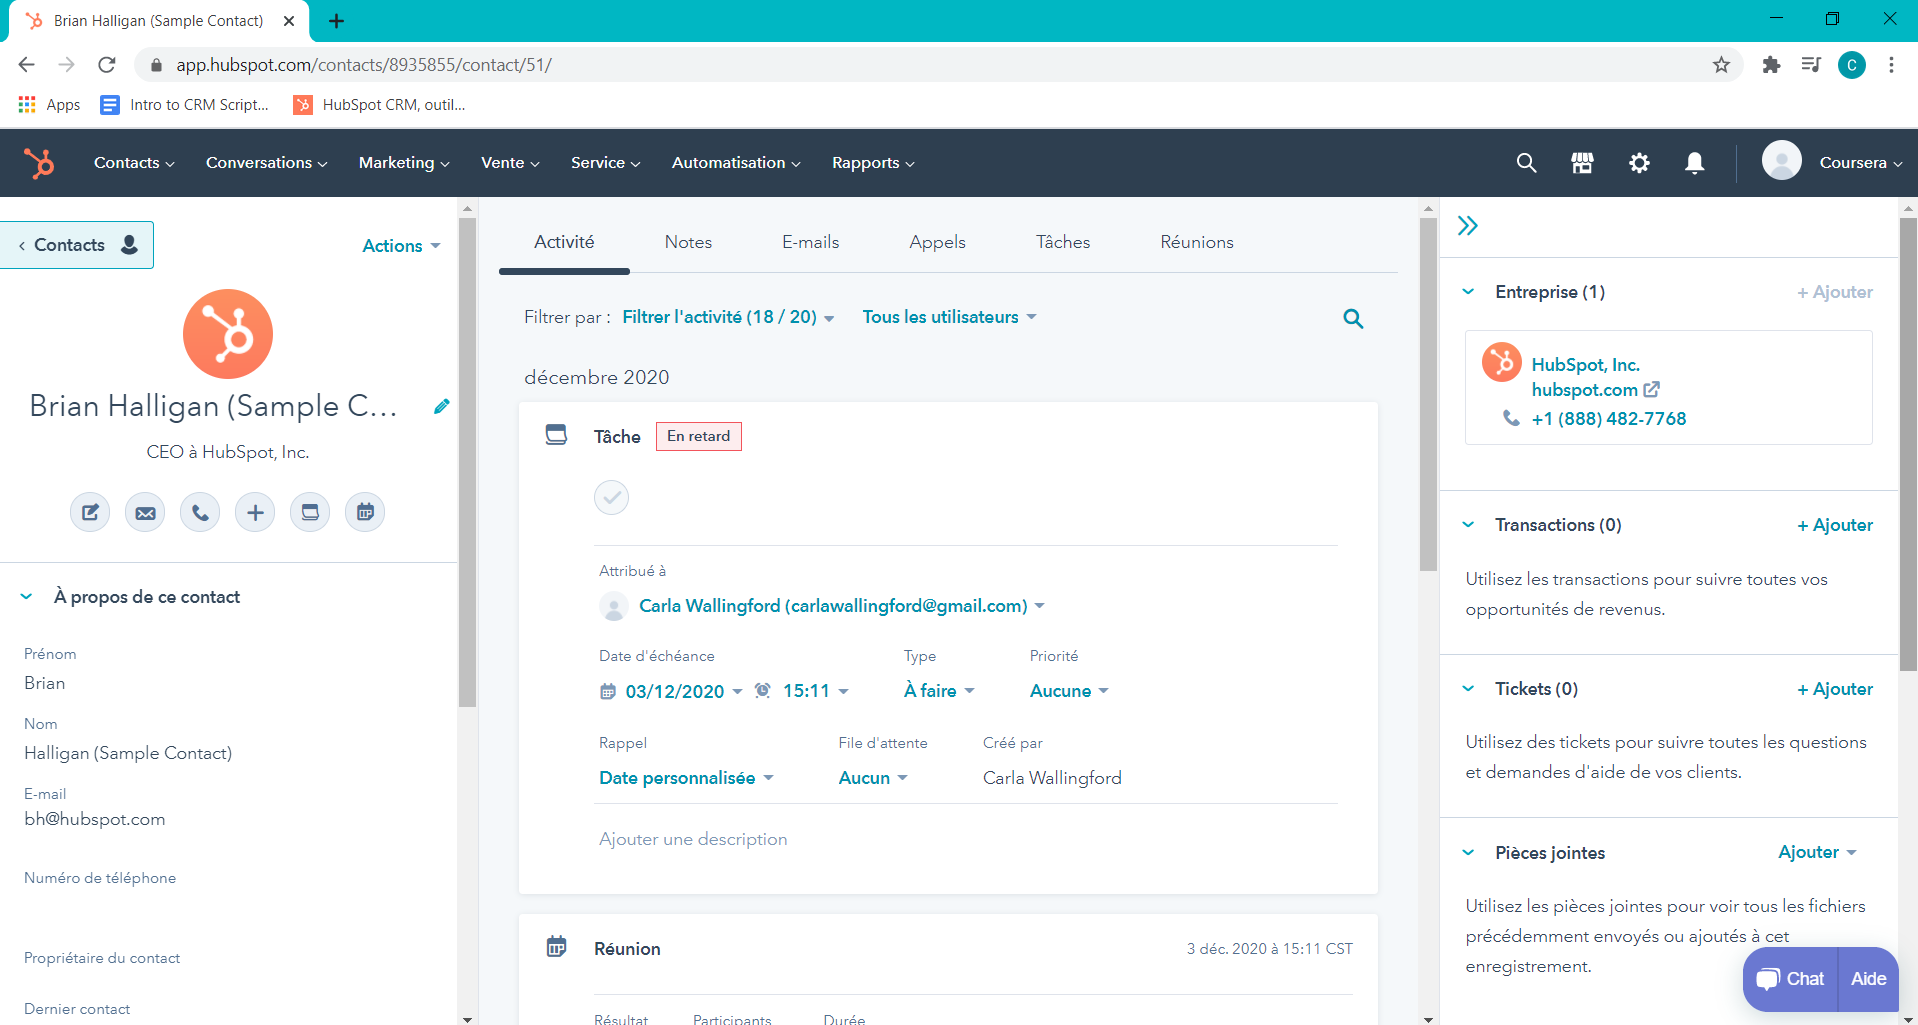Screen dimensions: 1918x1025
Task: Open the Chat widget button
Action: click(x=1791, y=979)
